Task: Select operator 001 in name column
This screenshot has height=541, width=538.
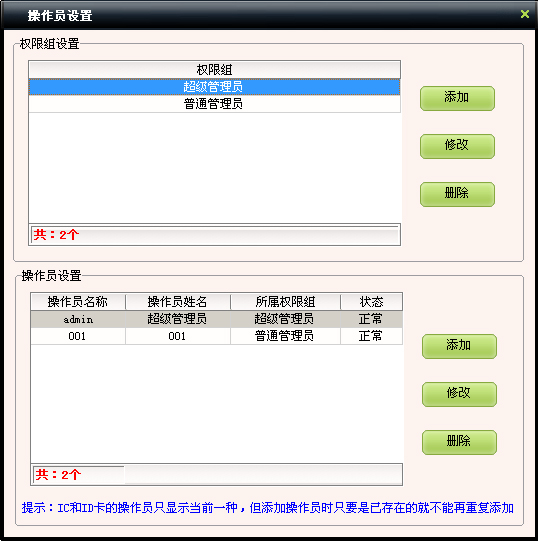Action: tap(78, 336)
